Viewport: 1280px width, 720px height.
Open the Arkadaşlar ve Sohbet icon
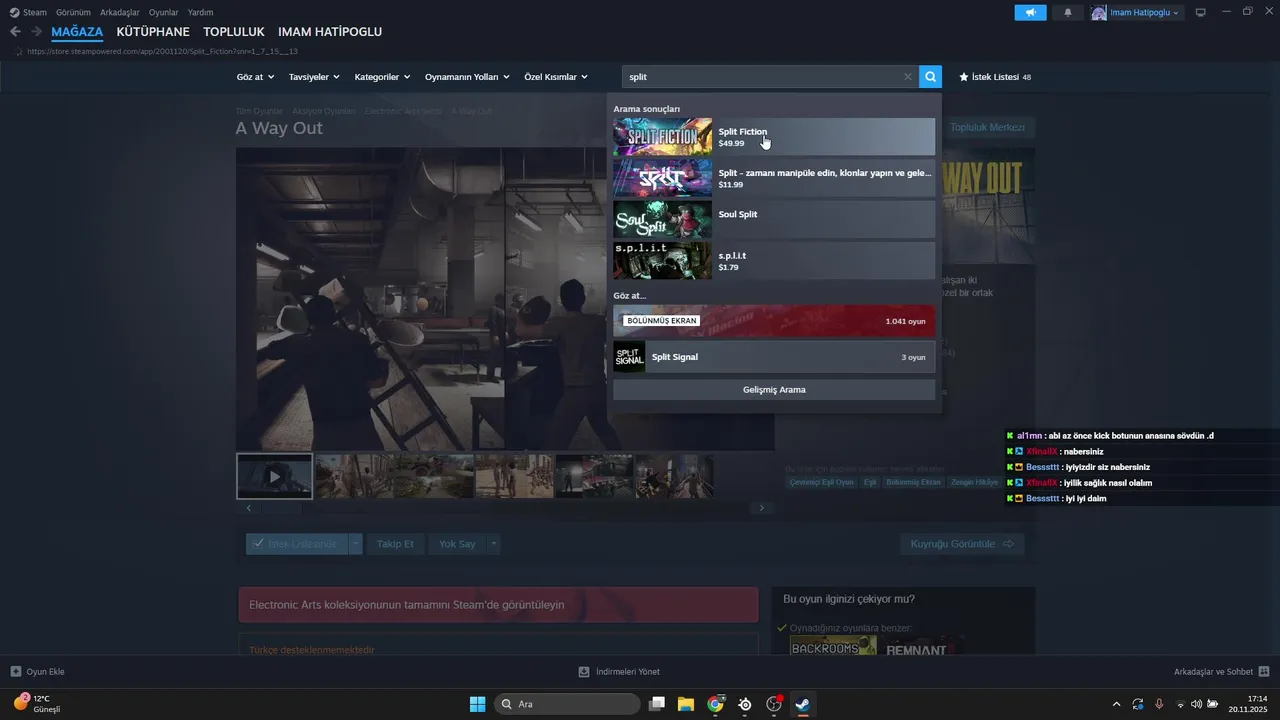[1264, 672]
